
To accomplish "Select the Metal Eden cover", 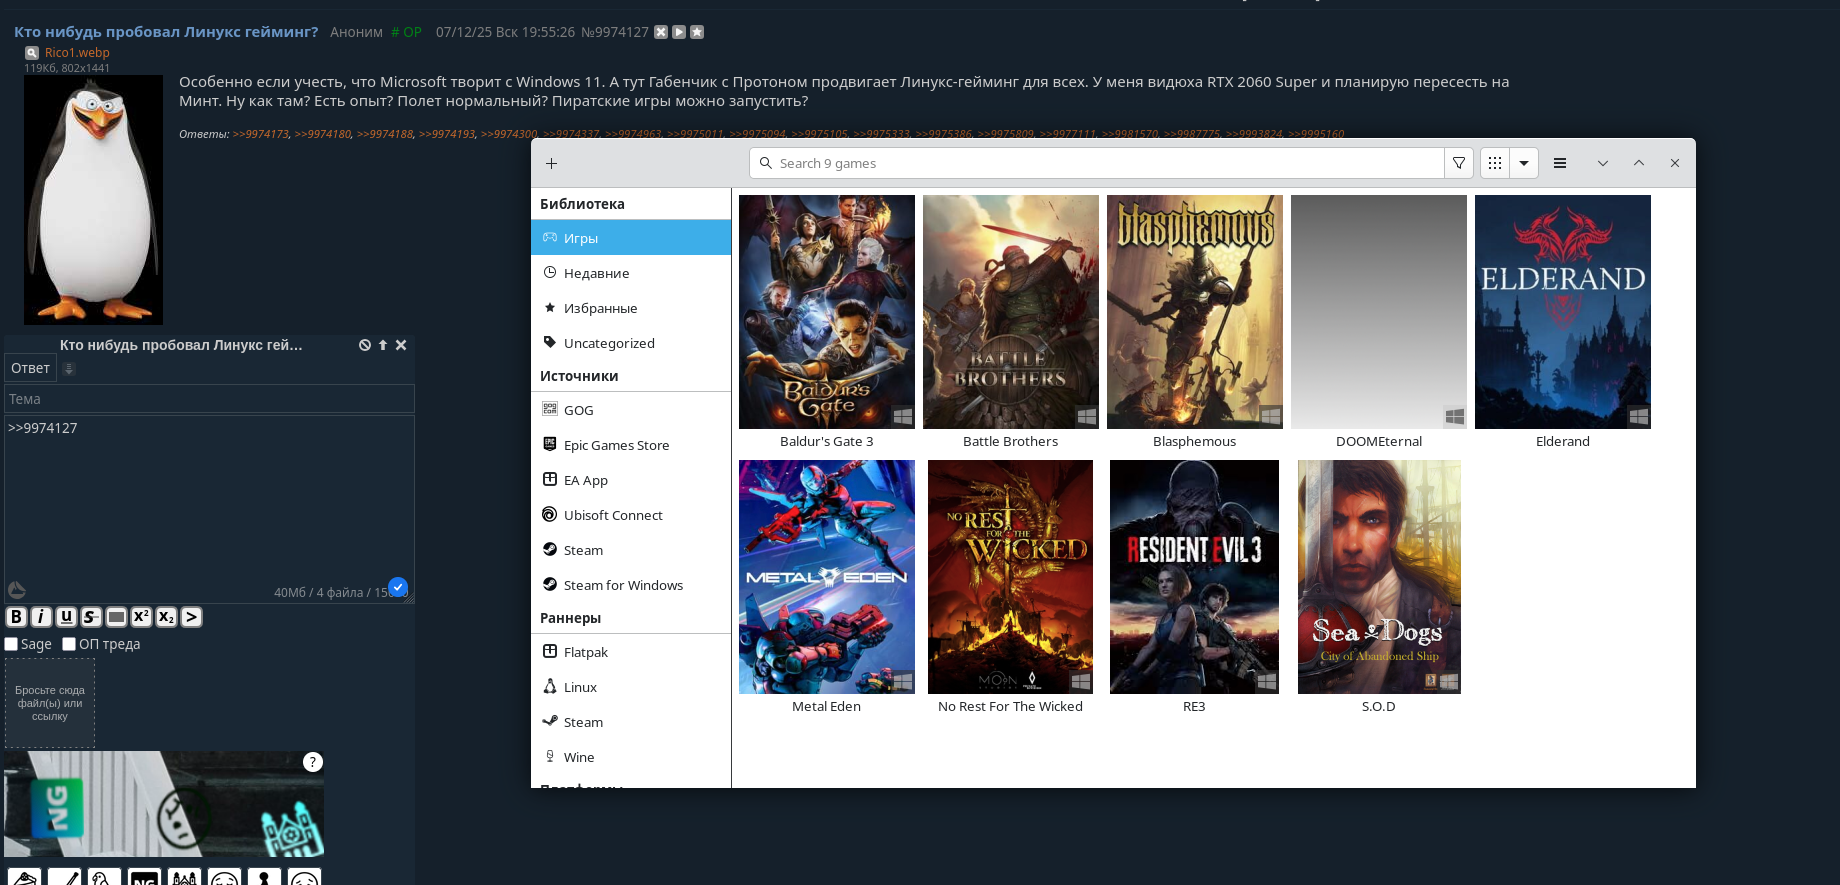I will click(x=827, y=577).
